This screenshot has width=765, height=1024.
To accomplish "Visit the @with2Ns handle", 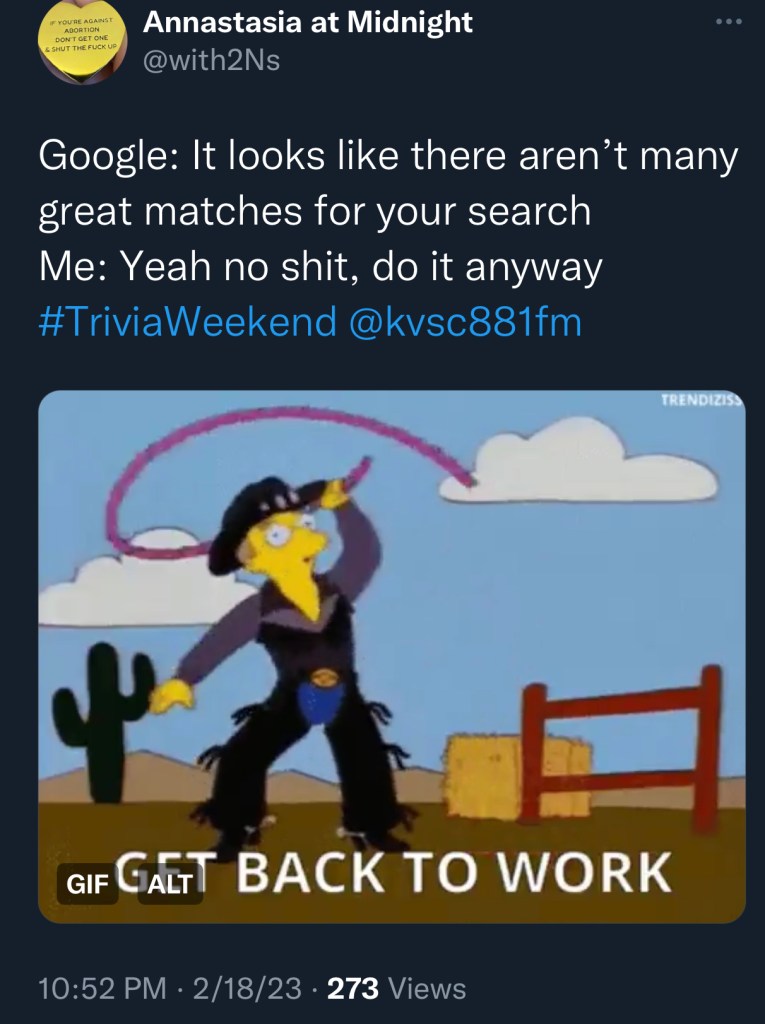I will pyautogui.click(x=211, y=61).
